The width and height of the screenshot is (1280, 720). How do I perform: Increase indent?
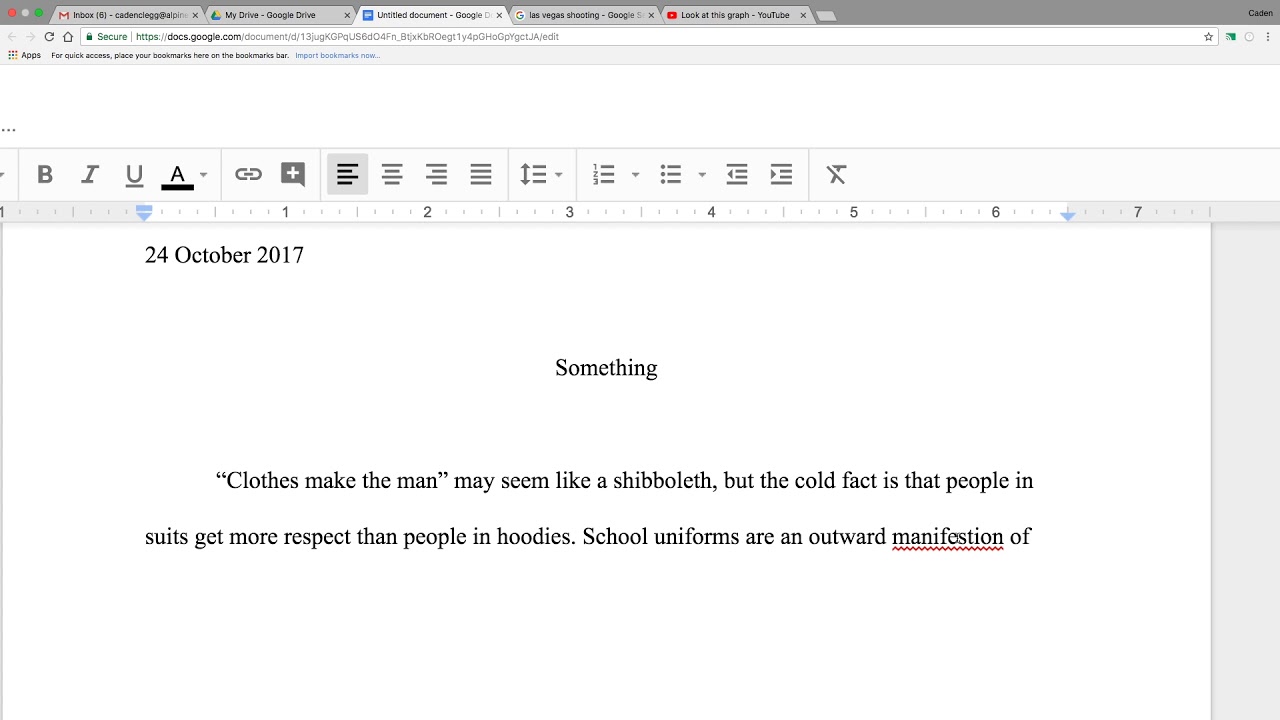pyautogui.click(x=781, y=175)
